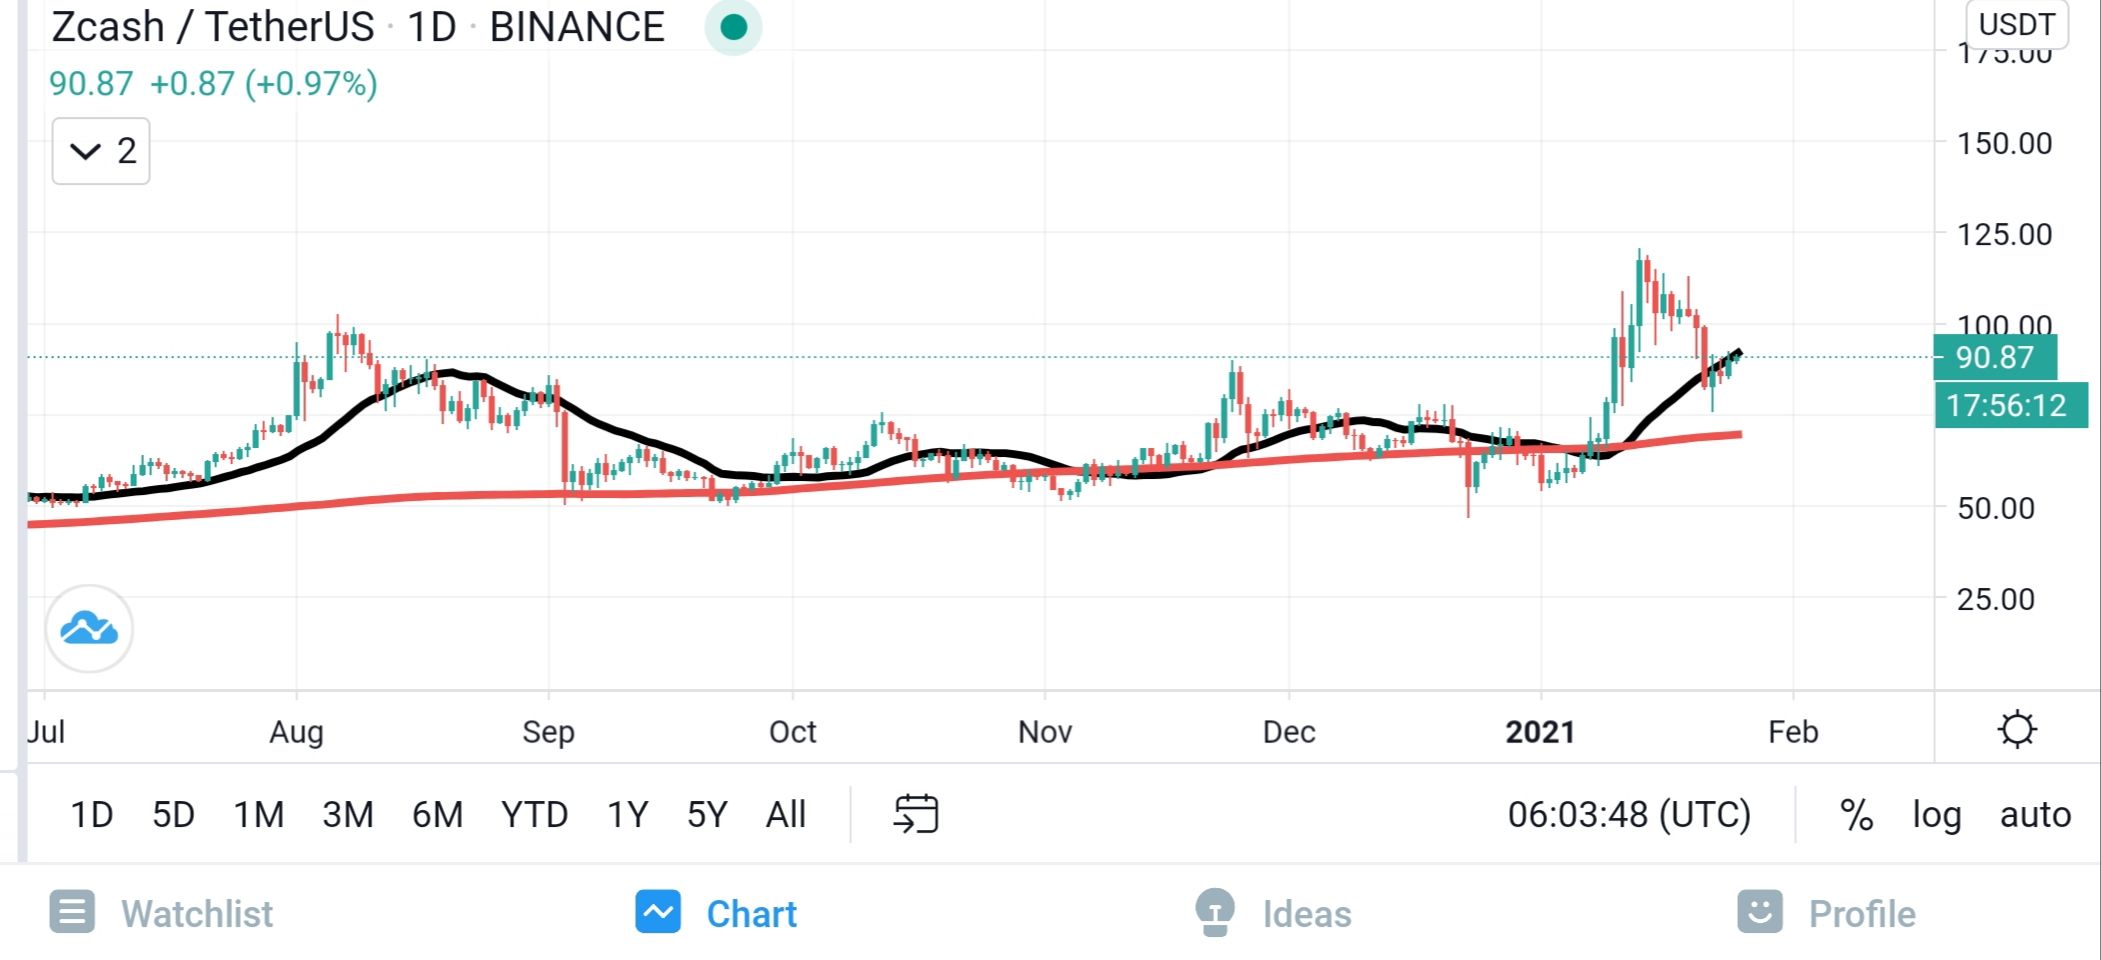This screenshot has width=2101, height=960.
Task: Click the BINANCE exchange label
Action: coord(577,27)
